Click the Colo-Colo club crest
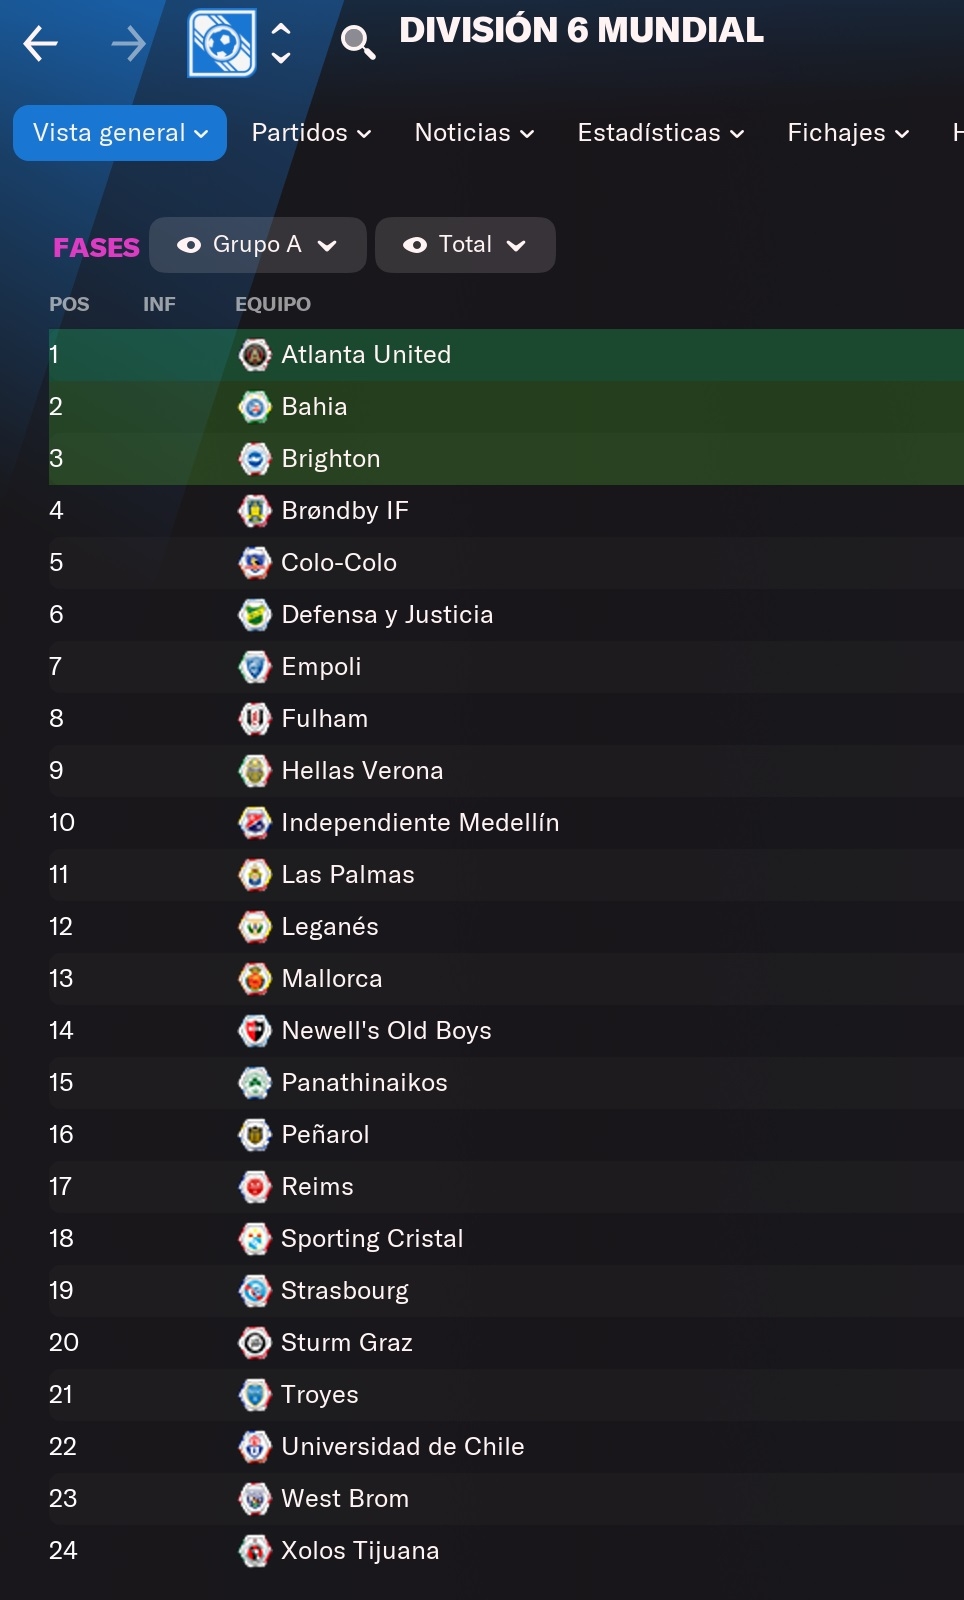The height and width of the screenshot is (1600, 964). [255, 562]
